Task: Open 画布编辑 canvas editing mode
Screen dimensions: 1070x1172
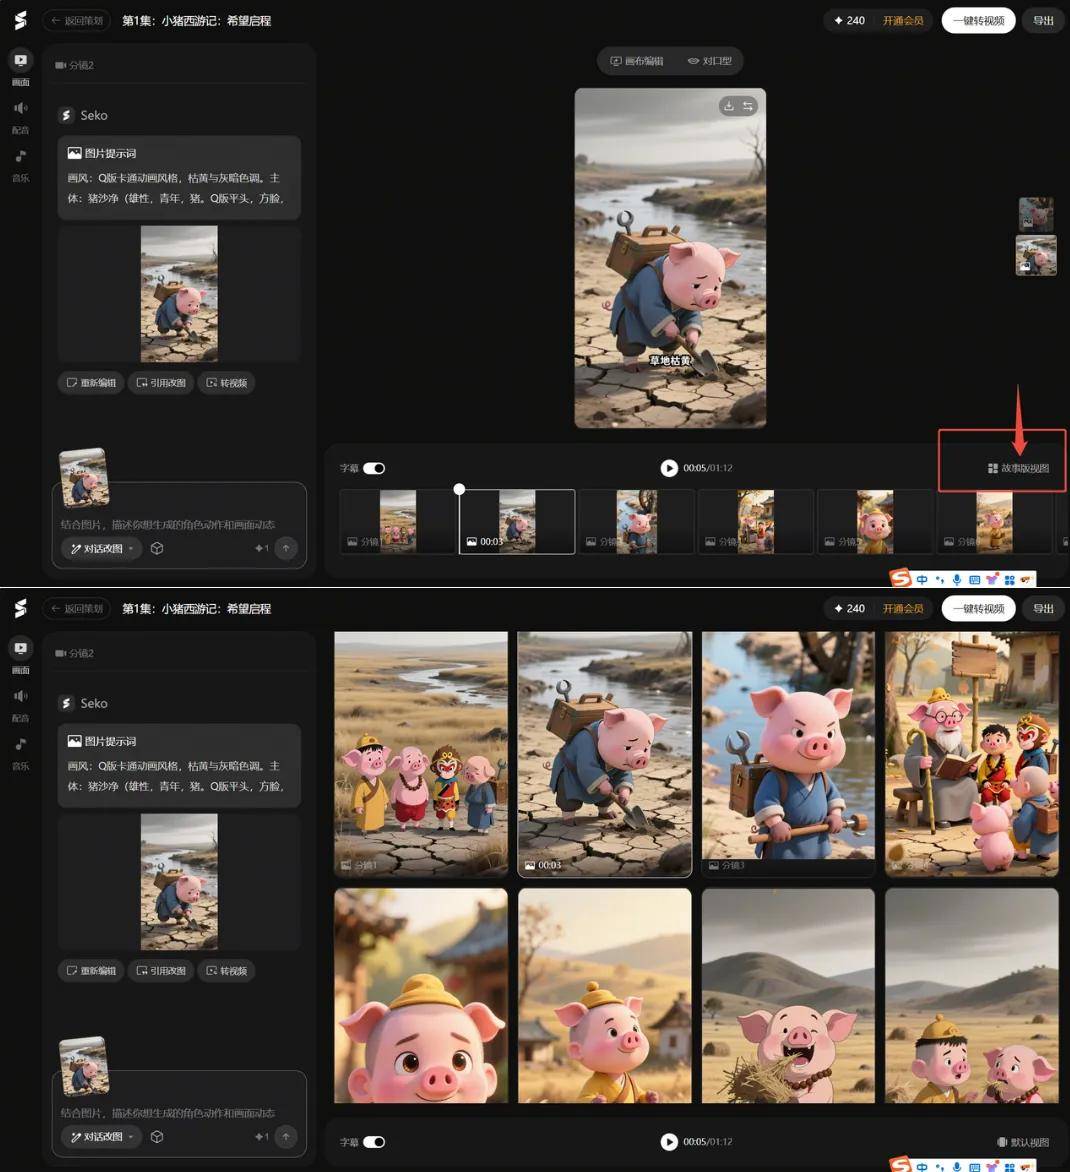Action: coord(637,61)
